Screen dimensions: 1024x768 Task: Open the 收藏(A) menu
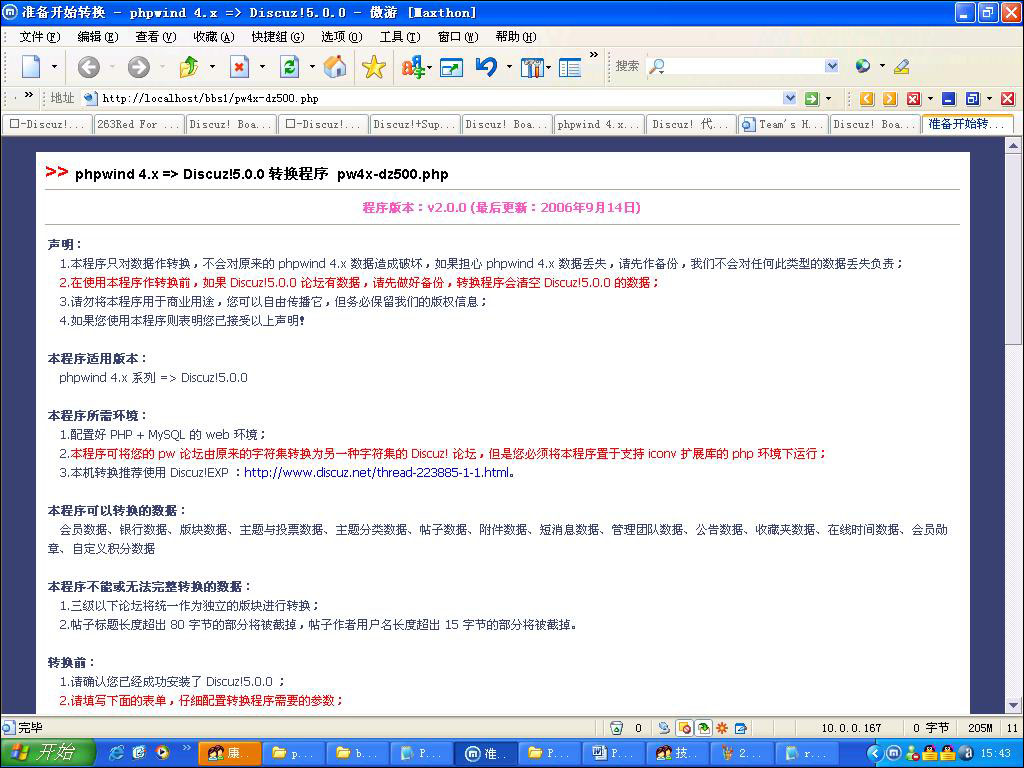pyautogui.click(x=214, y=37)
